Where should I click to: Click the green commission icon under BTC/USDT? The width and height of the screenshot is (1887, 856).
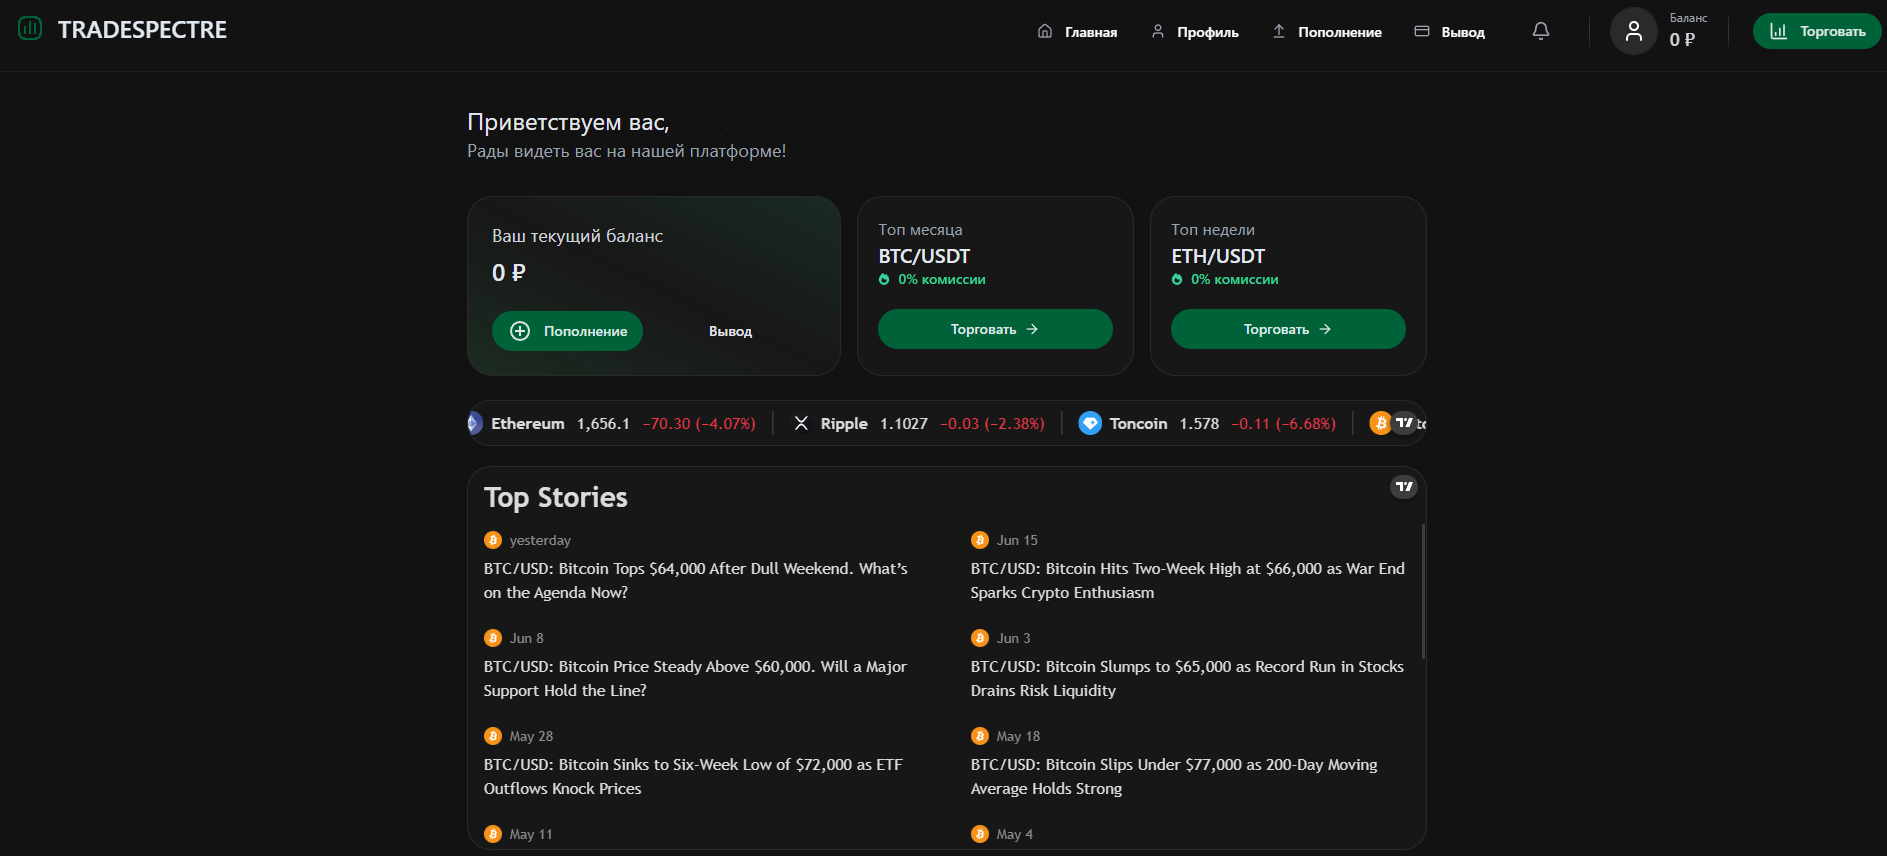[x=884, y=280]
